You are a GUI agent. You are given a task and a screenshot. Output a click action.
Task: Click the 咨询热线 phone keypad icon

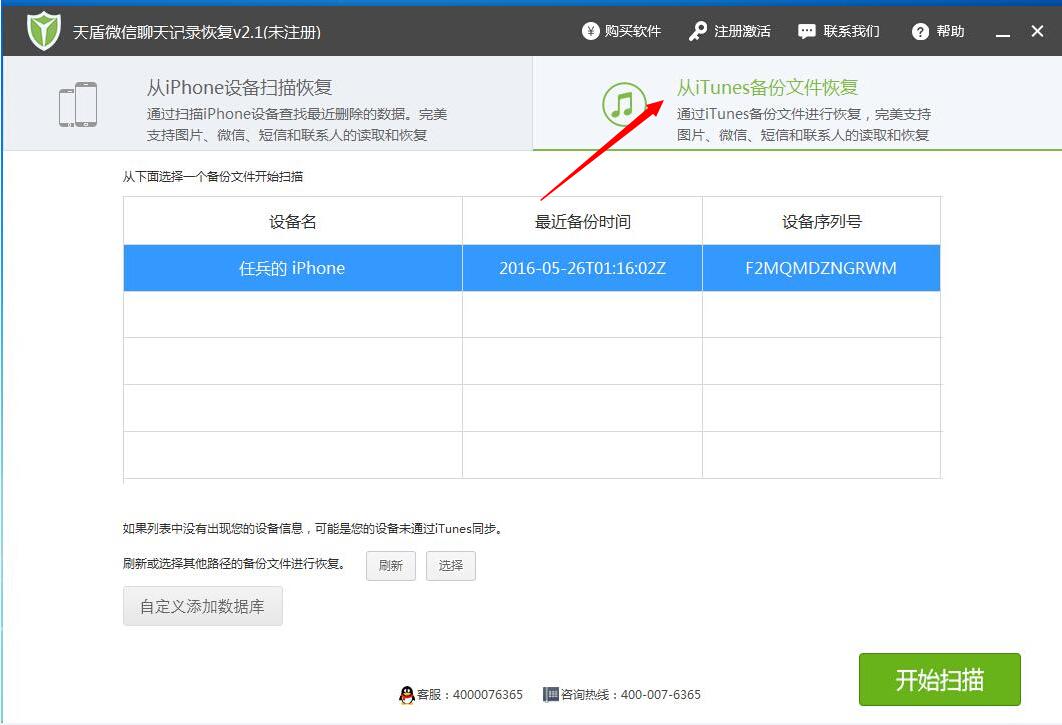549,695
